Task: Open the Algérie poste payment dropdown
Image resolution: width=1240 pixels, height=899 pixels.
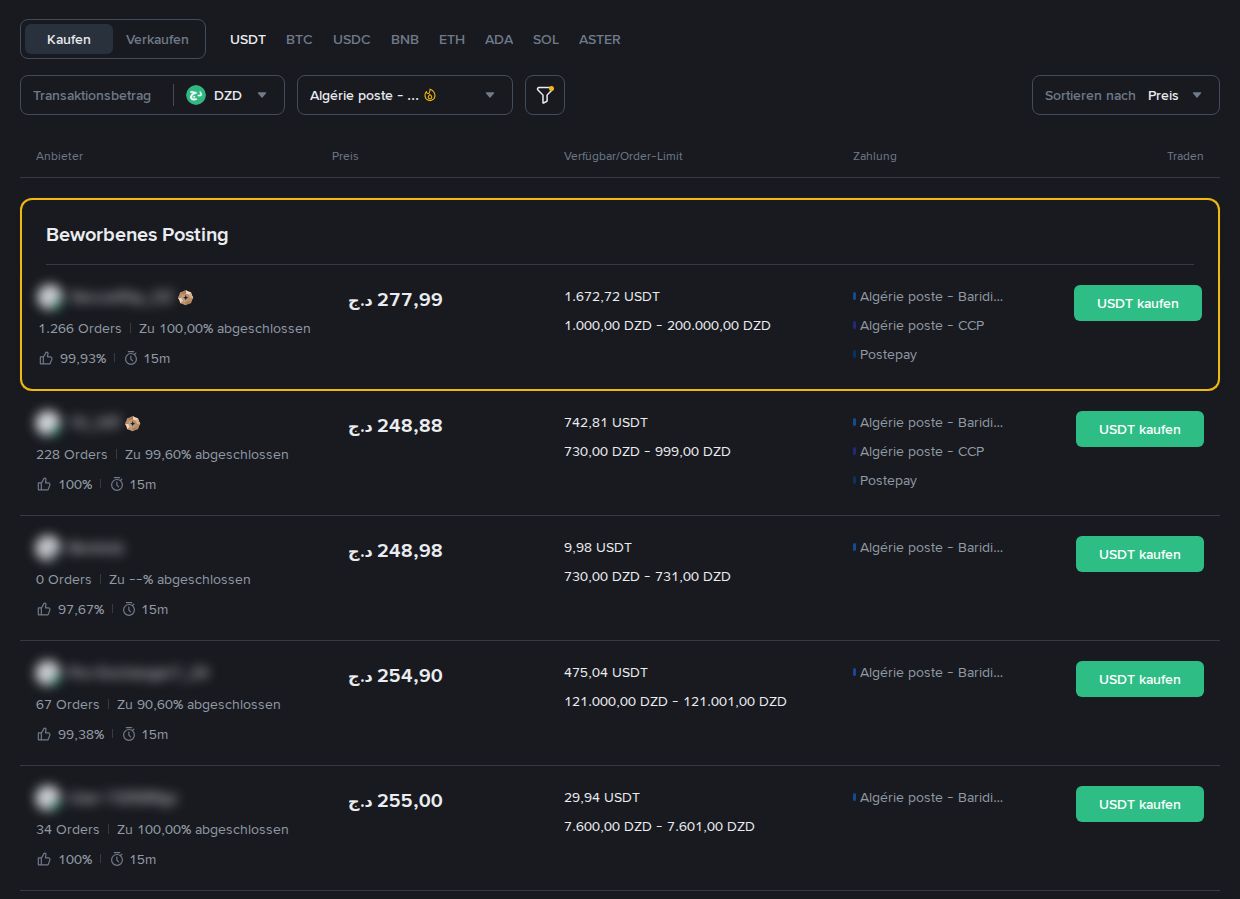Action: (x=405, y=95)
